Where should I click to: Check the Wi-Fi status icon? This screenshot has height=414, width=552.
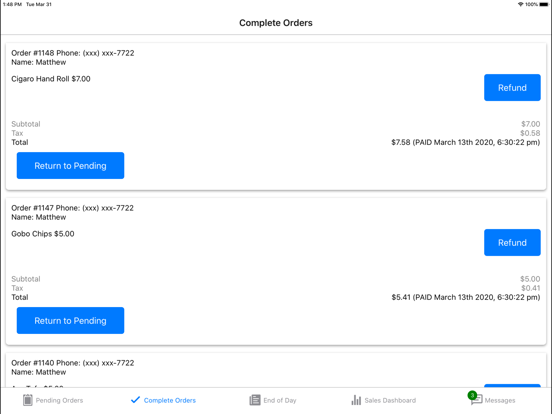521,4
